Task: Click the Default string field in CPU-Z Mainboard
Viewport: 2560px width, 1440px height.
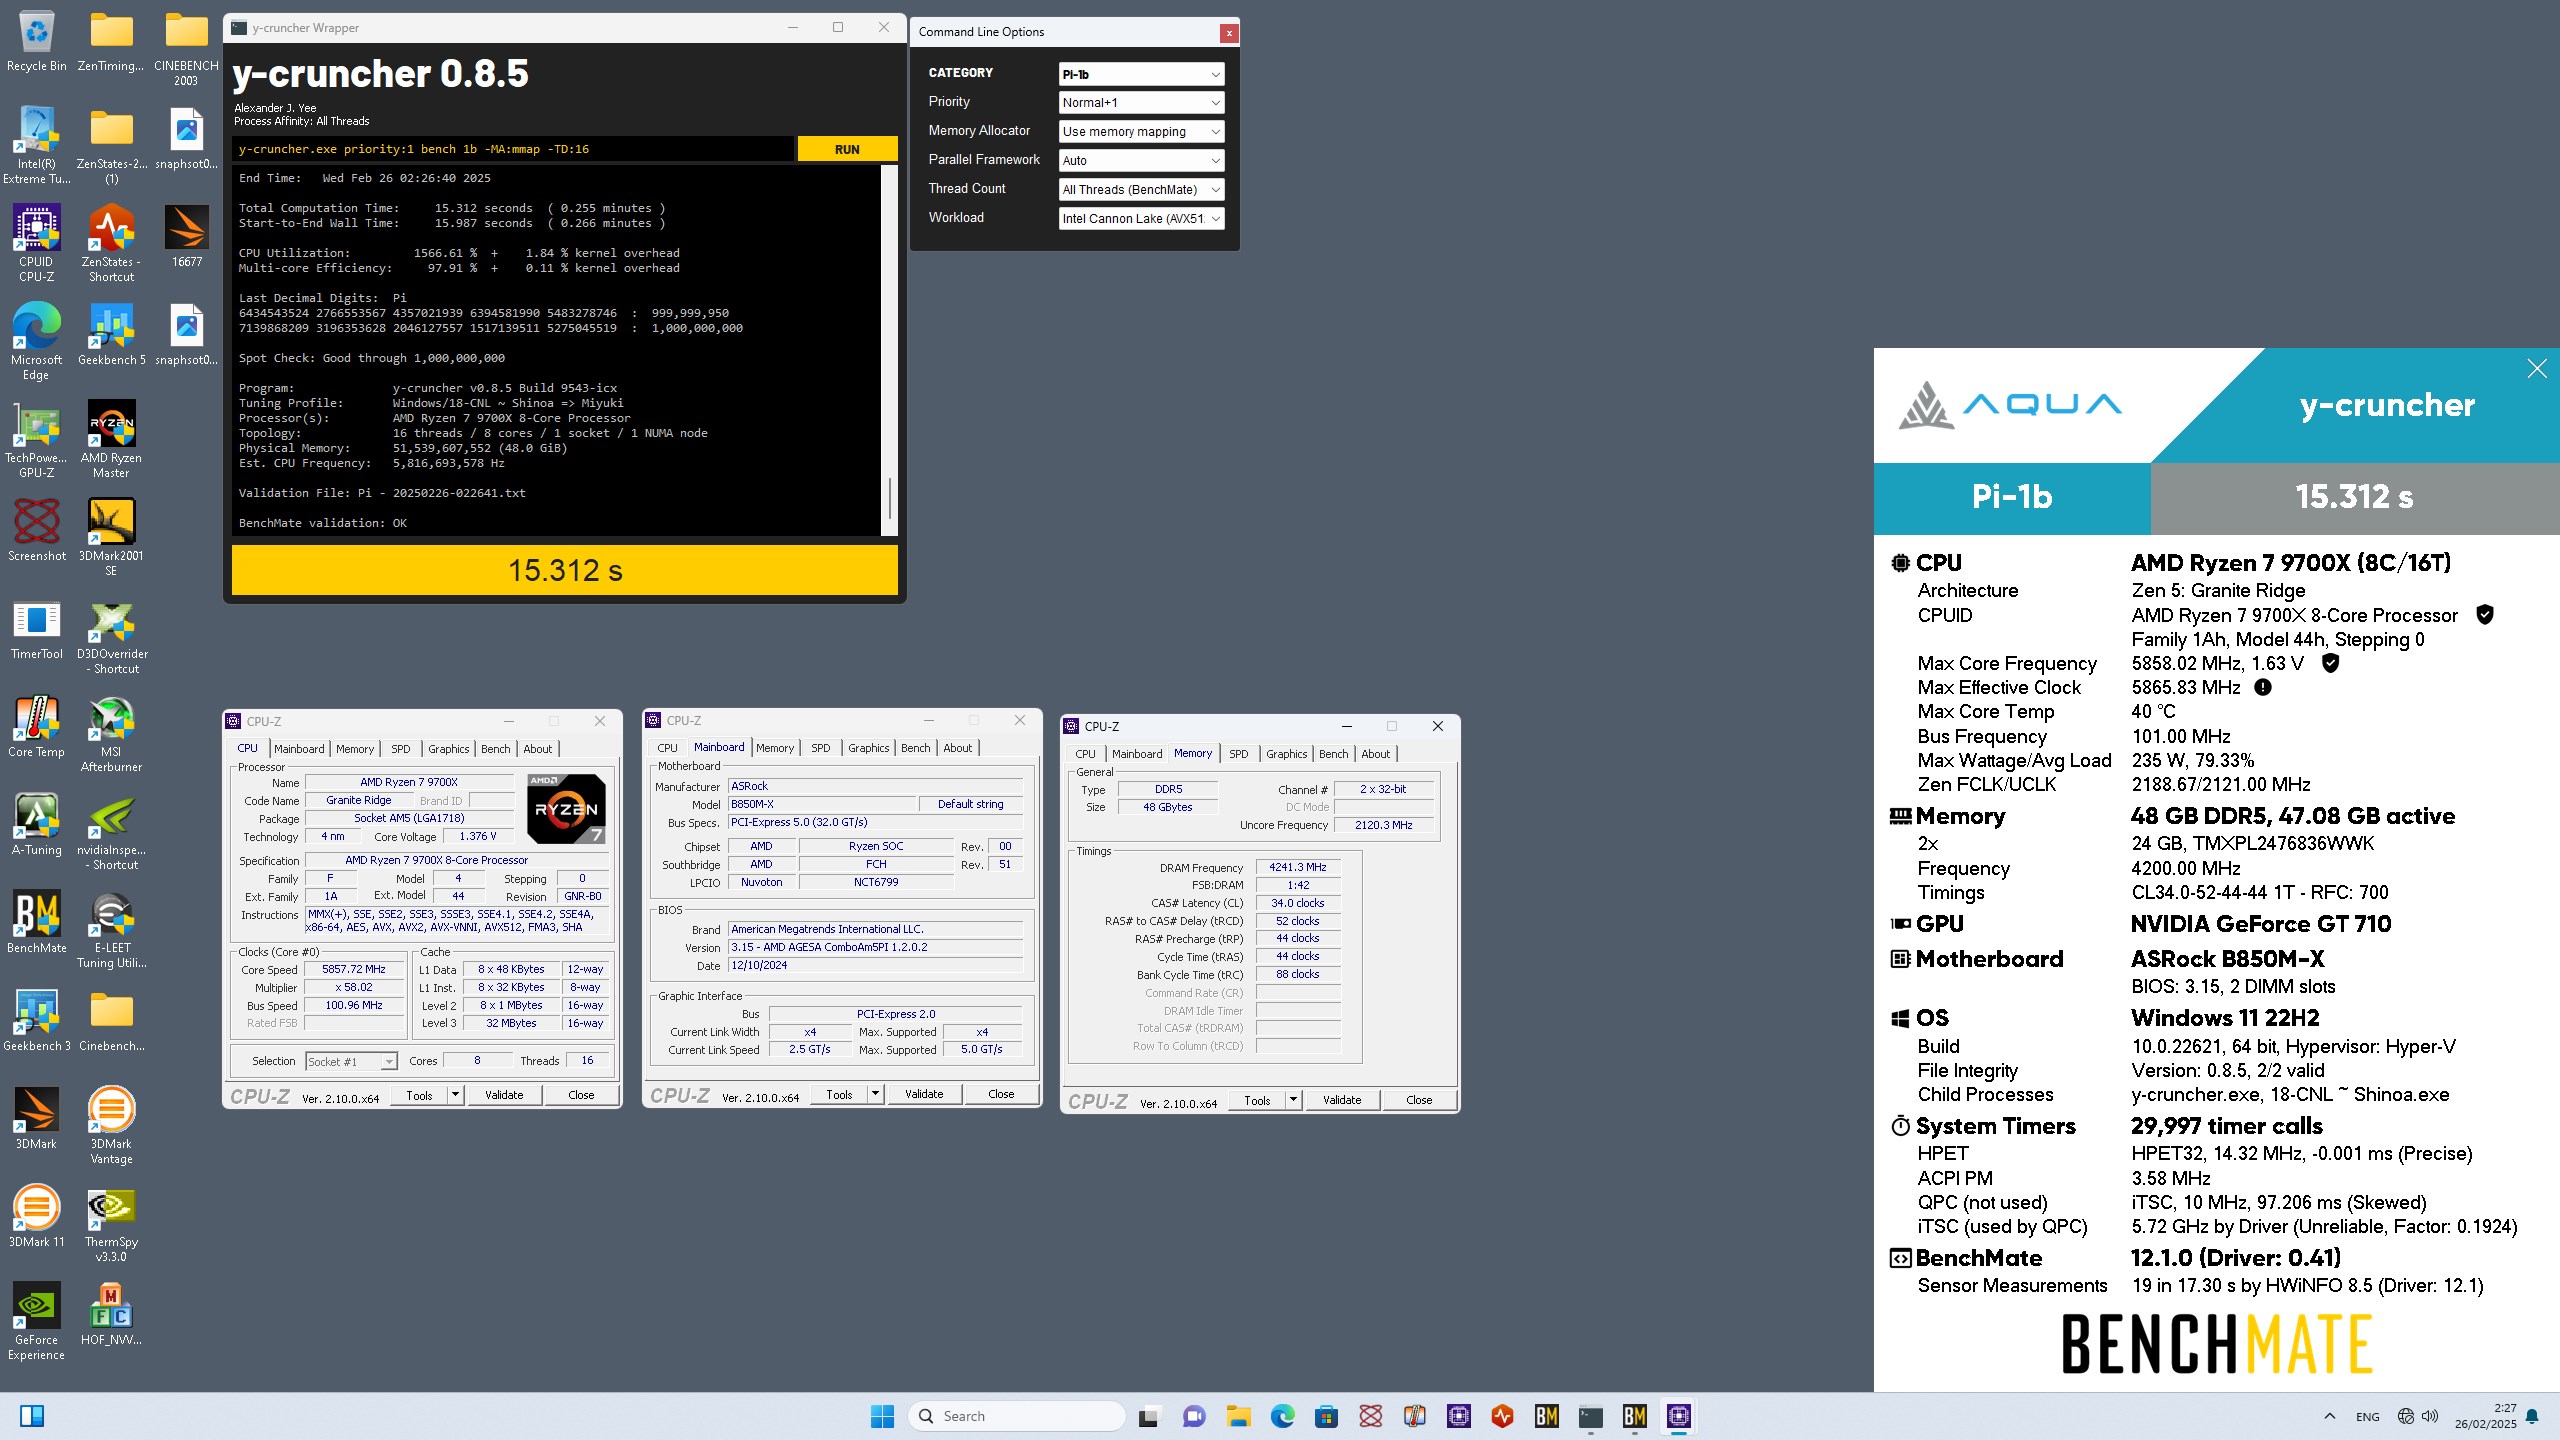Action: [x=970, y=804]
